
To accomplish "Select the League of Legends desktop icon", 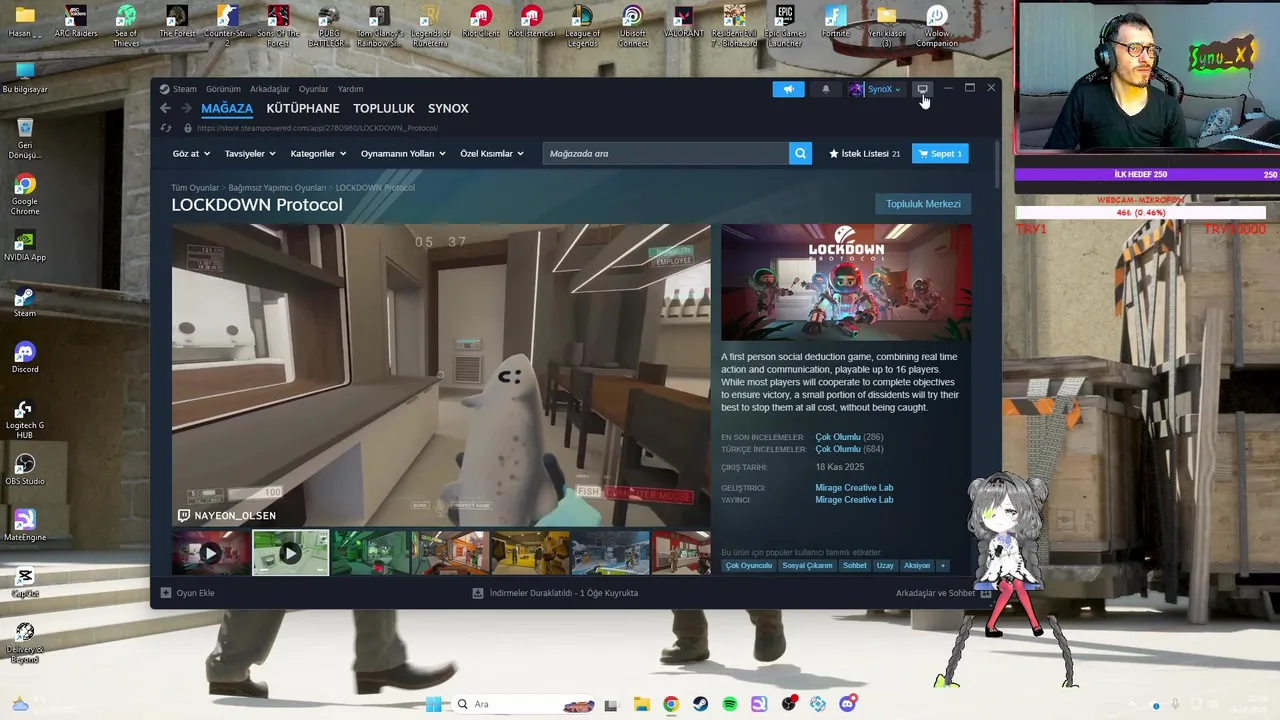I will (x=582, y=25).
